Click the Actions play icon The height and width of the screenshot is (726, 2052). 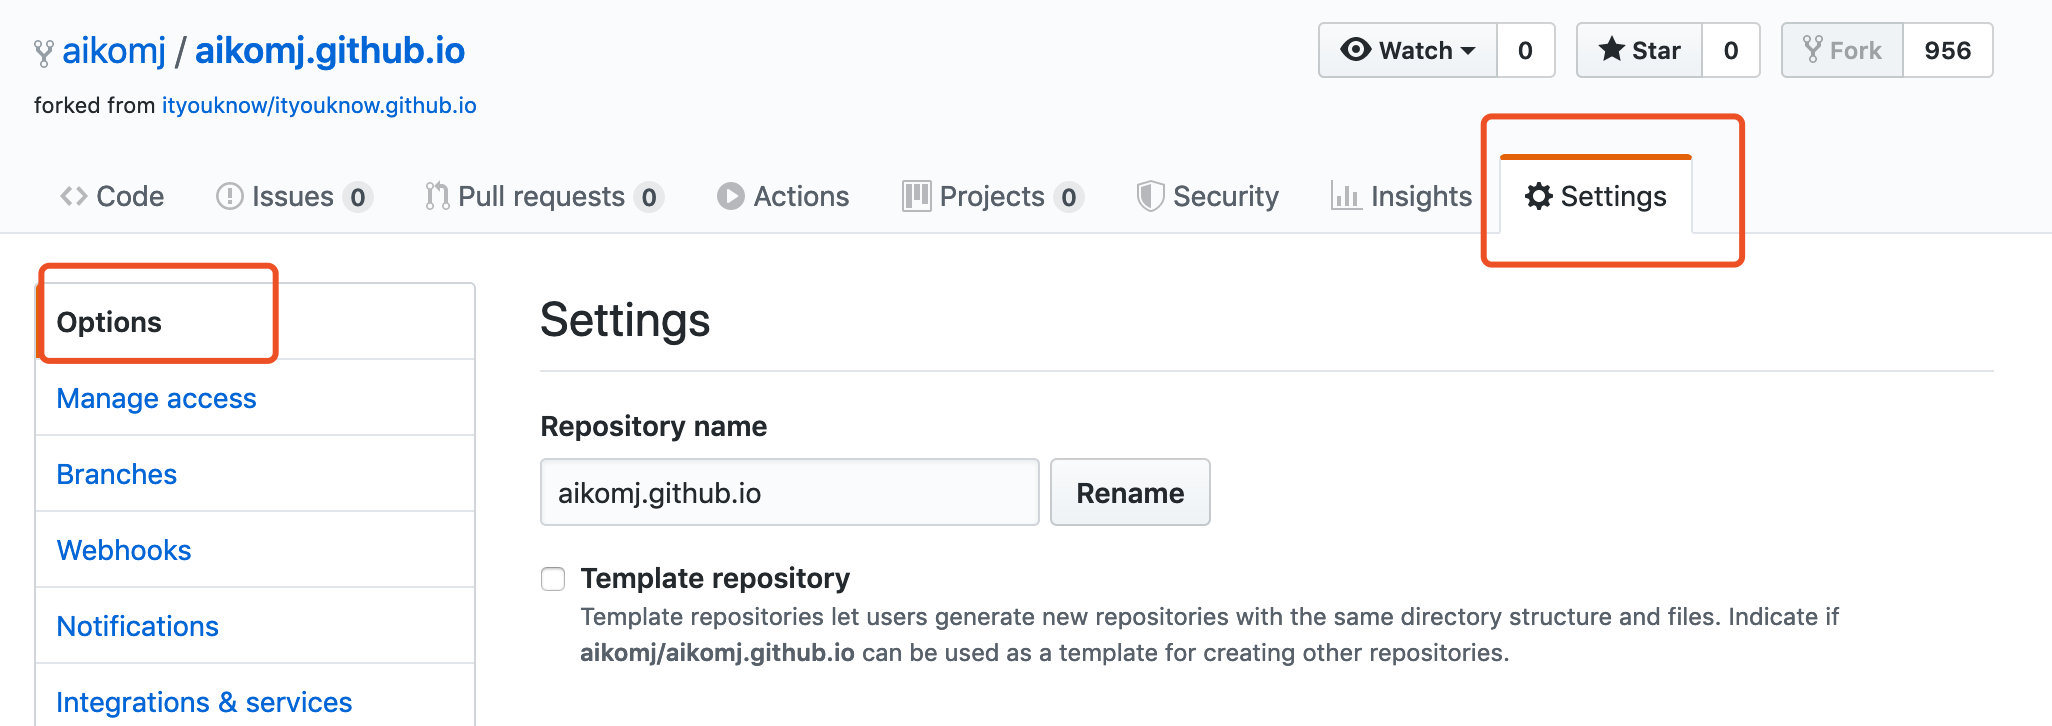pyautogui.click(x=731, y=196)
